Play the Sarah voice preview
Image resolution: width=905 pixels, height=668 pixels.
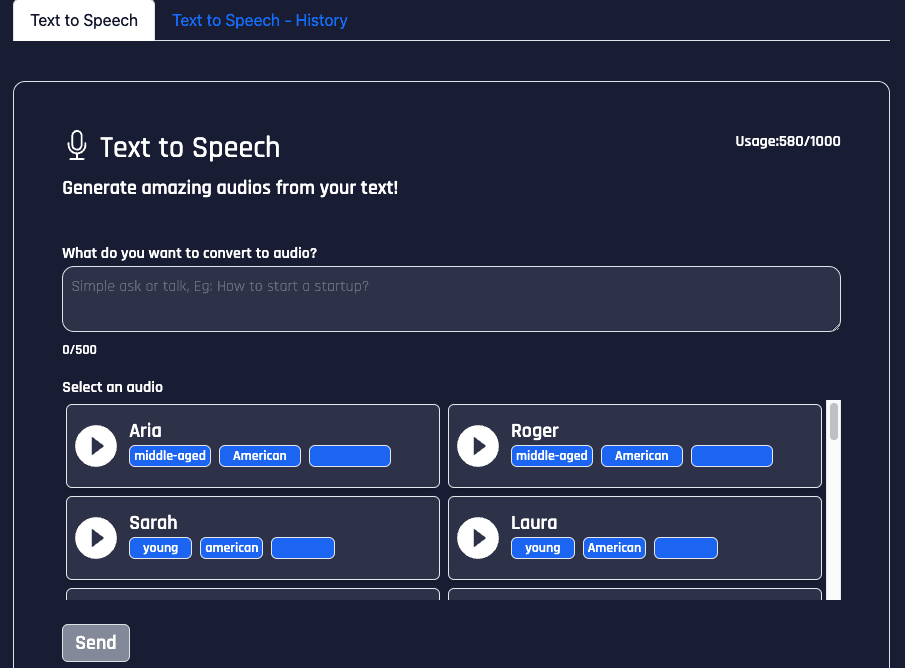tap(96, 538)
